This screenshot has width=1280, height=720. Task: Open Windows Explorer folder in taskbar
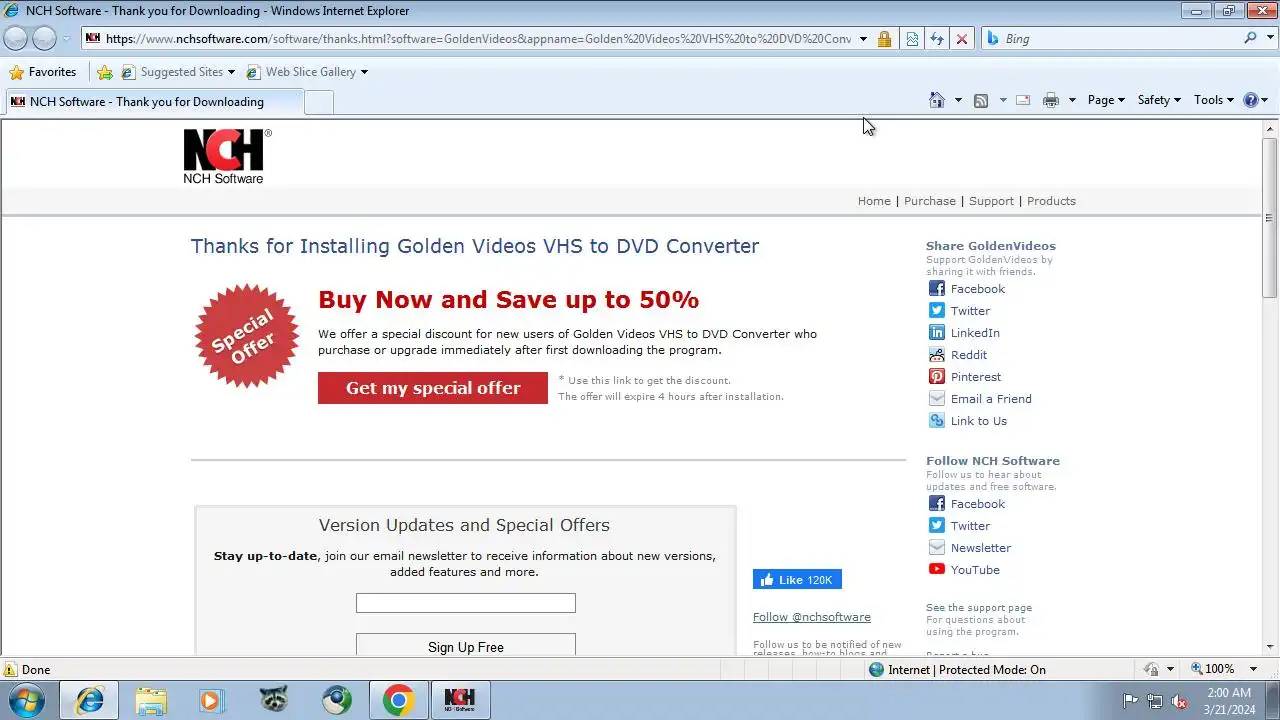pos(151,700)
